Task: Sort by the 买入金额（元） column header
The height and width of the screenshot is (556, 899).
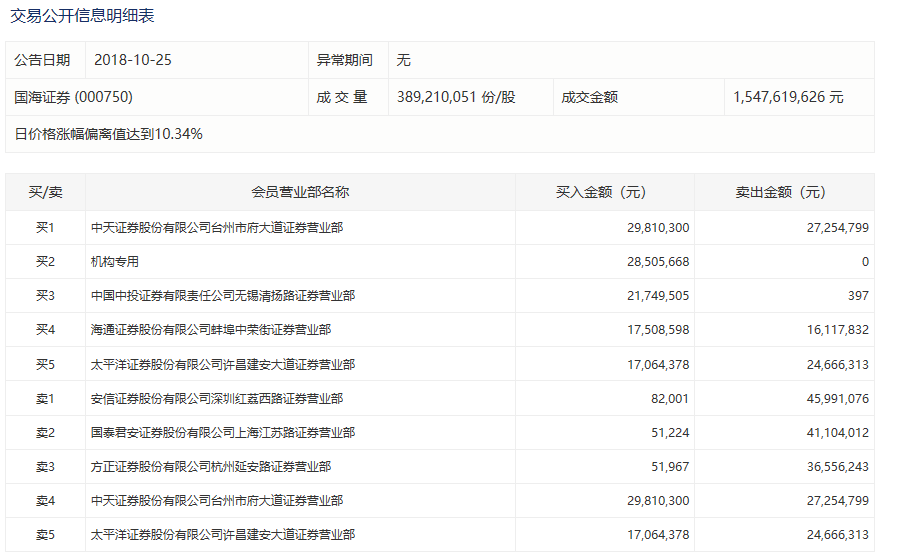Action: (x=604, y=192)
